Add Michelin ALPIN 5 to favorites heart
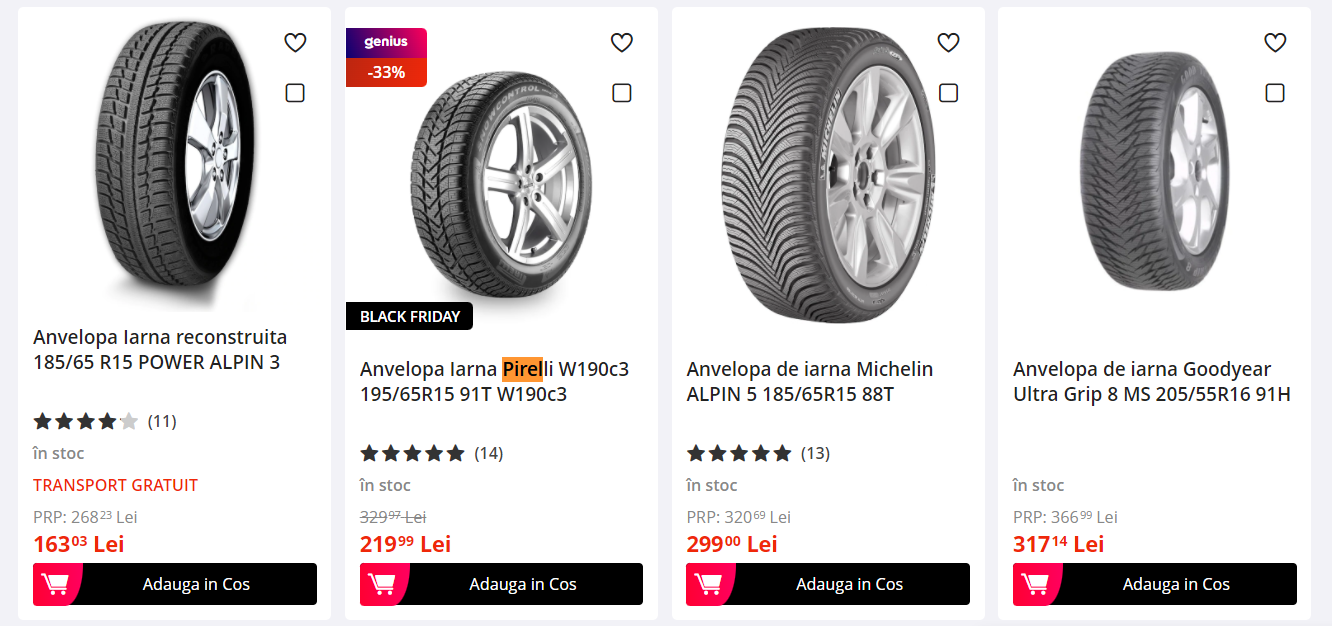1332x626 pixels. pos(948,43)
